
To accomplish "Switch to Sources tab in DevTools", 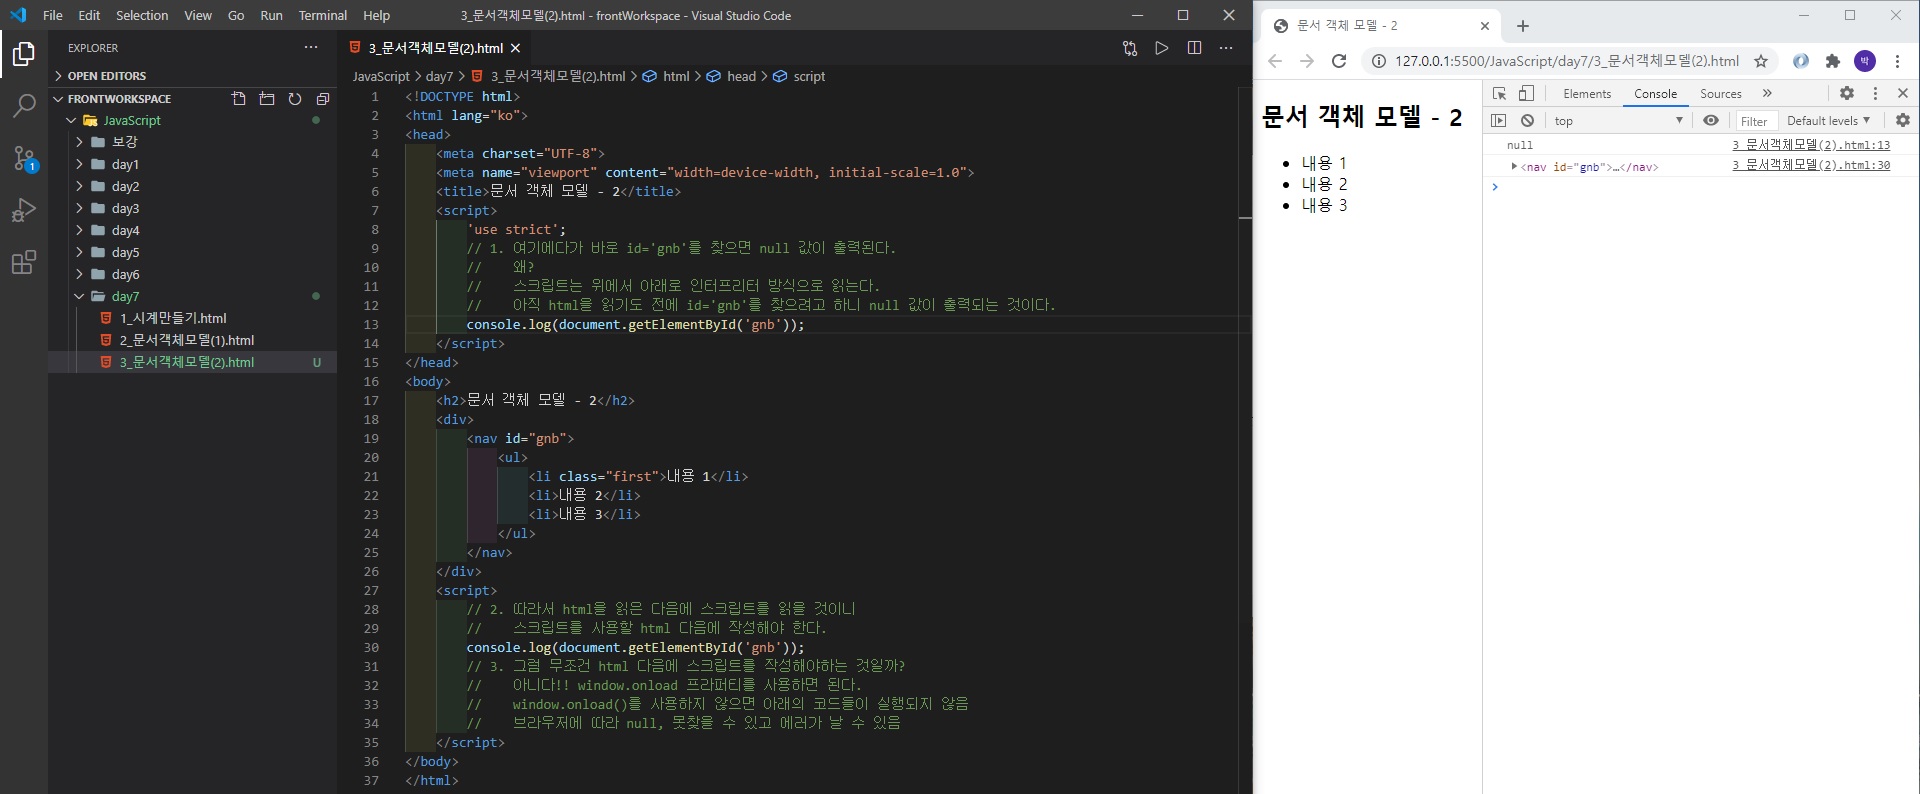I will (x=1720, y=93).
